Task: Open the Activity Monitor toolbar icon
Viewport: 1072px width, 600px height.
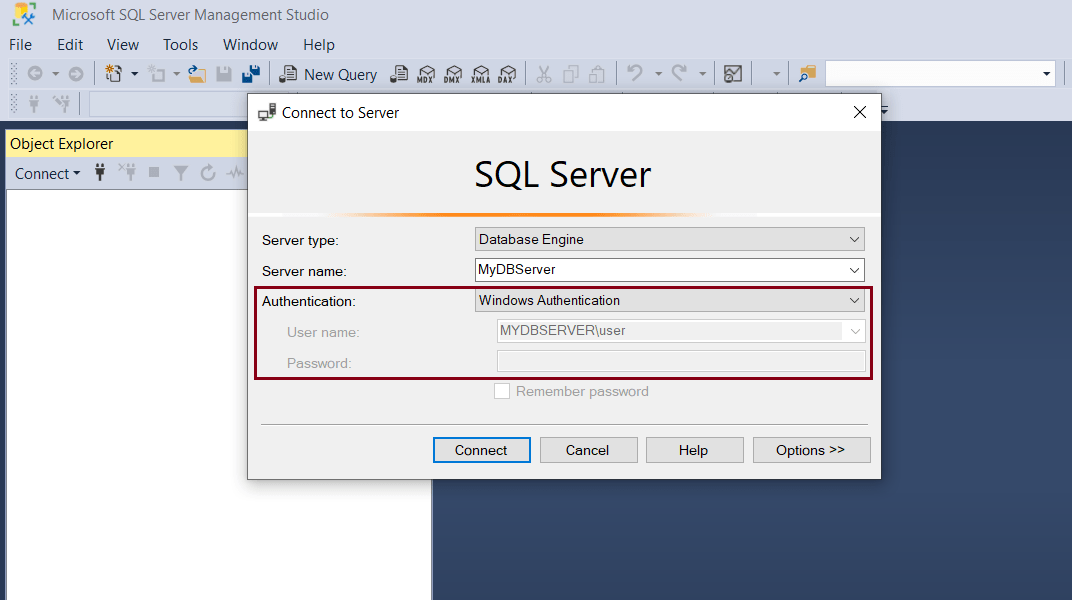Action: coord(733,74)
